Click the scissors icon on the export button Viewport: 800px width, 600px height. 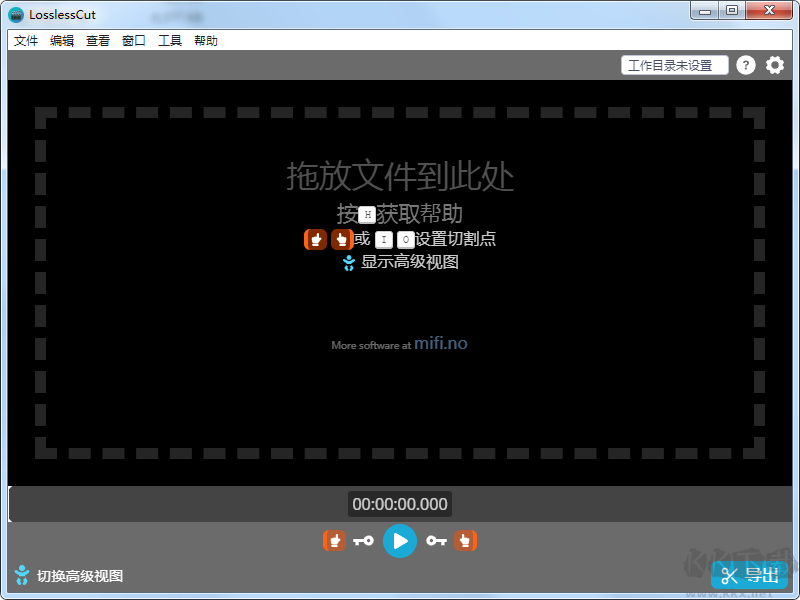tap(729, 575)
